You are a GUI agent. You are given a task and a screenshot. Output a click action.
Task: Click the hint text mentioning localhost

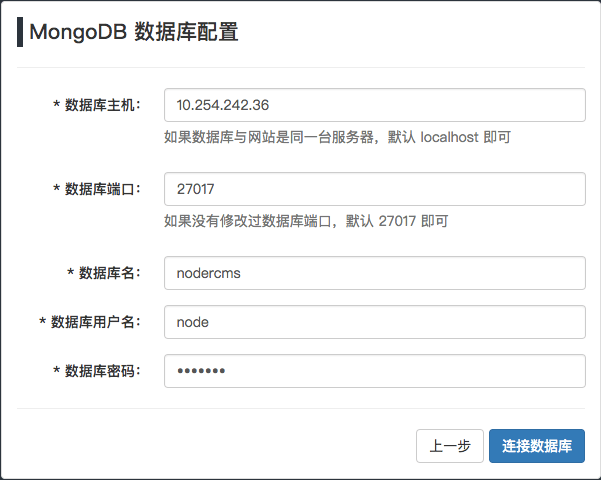tap(337, 137)
